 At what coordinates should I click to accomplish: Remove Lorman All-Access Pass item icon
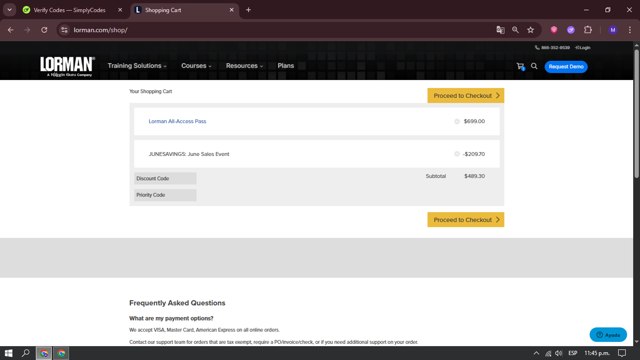(x=457, y=121)
